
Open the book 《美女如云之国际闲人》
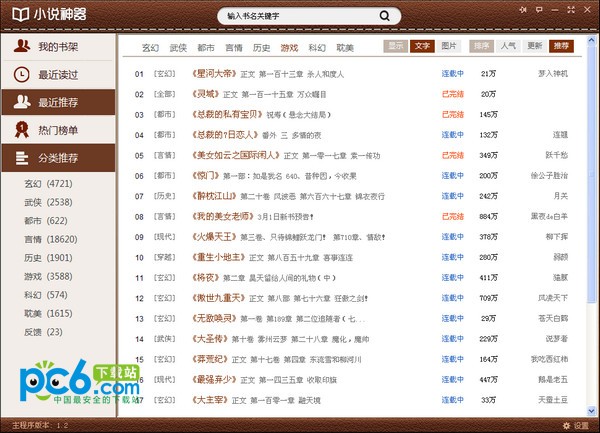[x=236, y=155]
